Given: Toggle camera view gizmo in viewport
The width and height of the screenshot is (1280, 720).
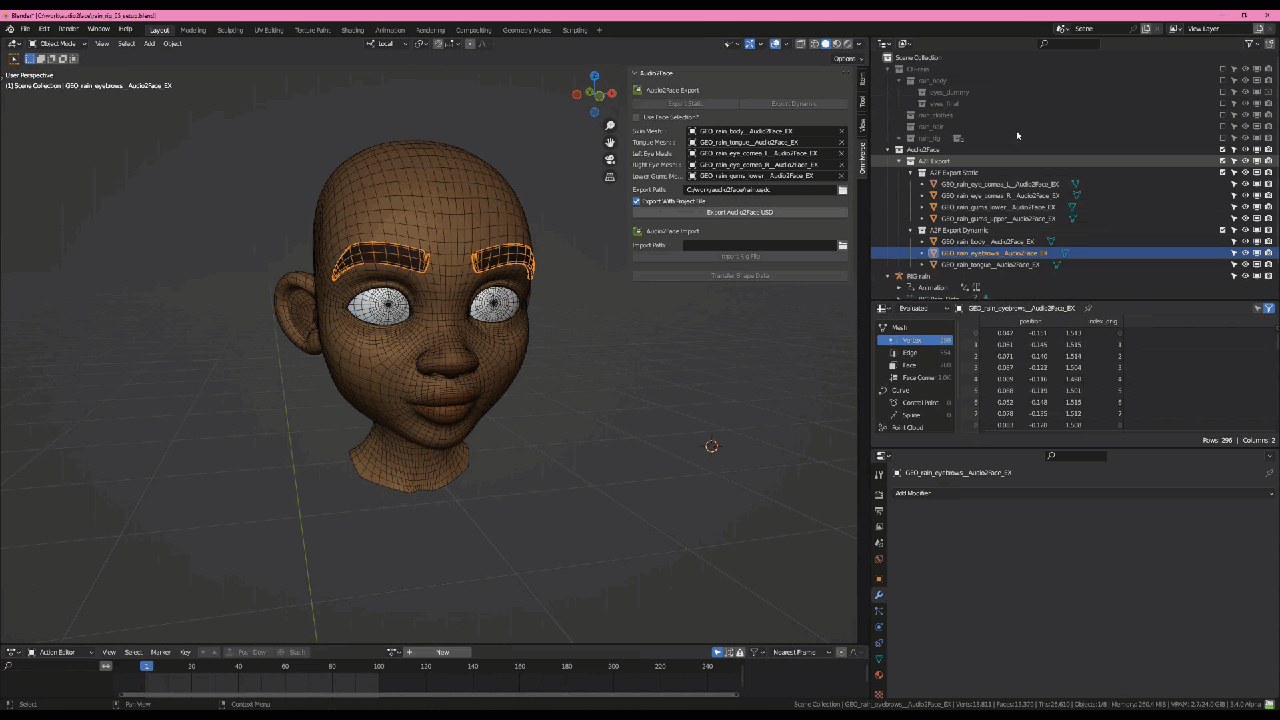Looking at the screenshot, I should [x=610, y=160].
